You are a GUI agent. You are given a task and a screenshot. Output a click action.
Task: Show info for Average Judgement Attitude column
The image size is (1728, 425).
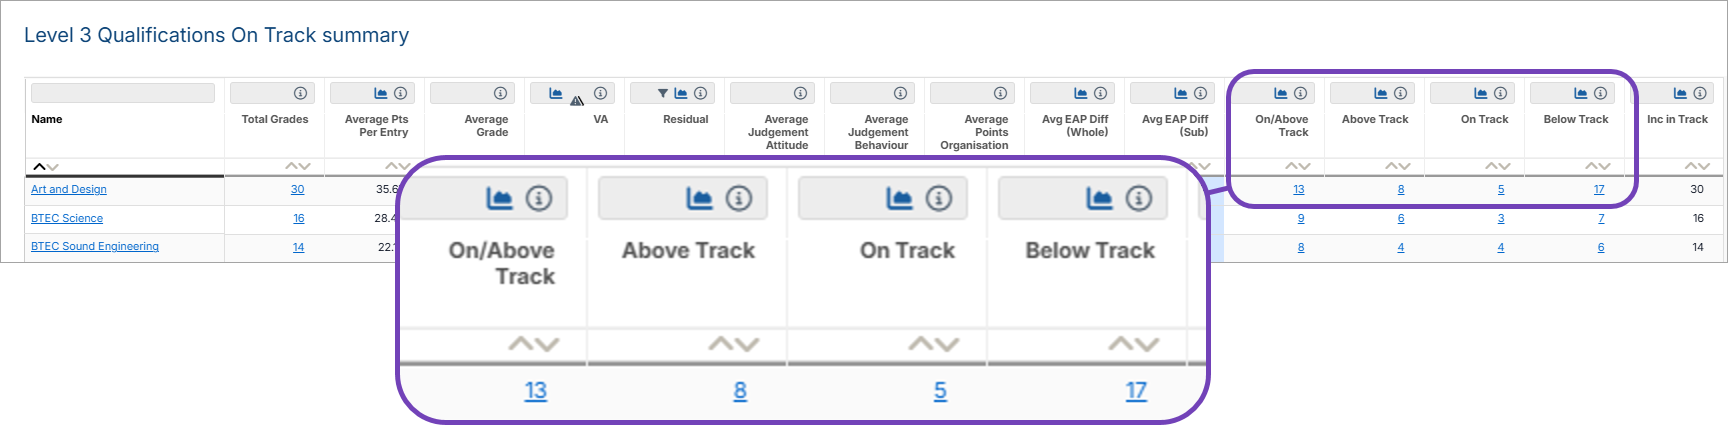click(x=800, y=93)
